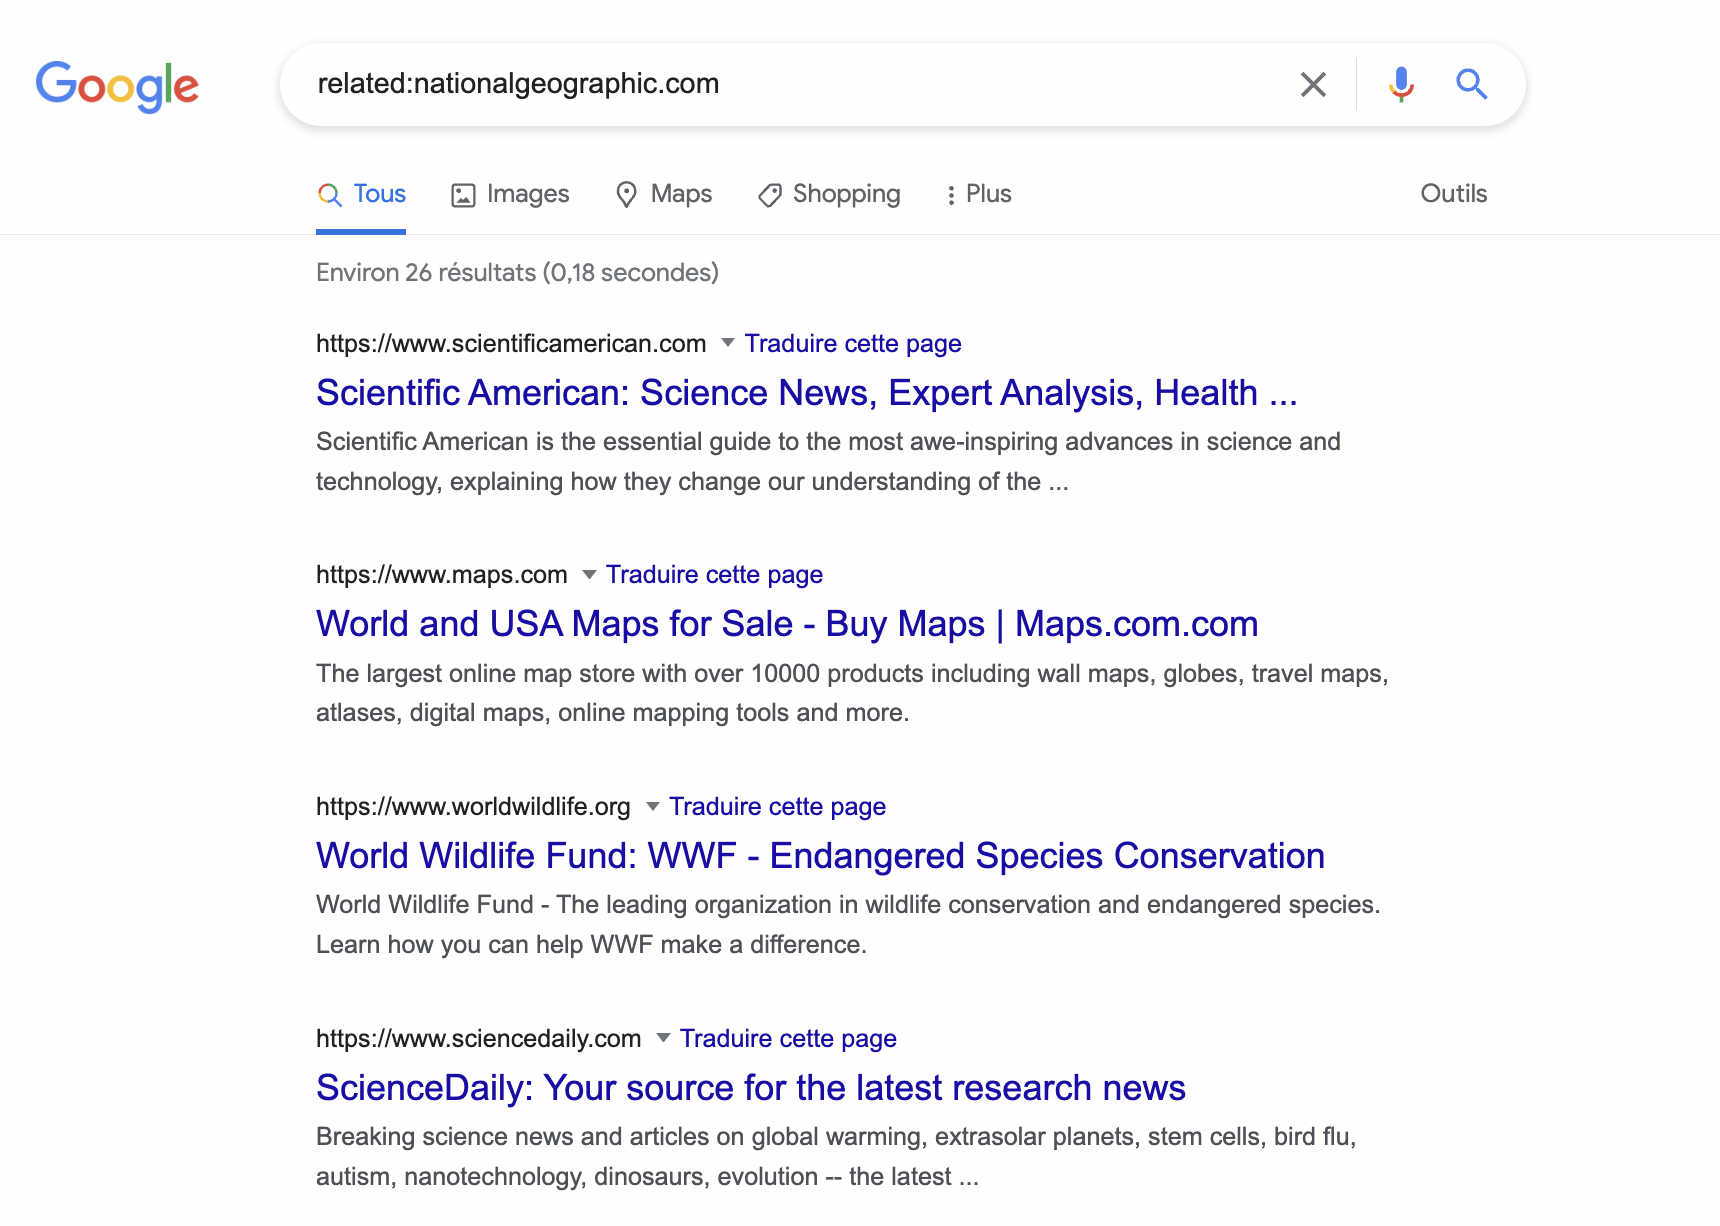Click the Google logo
1720x1226 pixels.
117,86
